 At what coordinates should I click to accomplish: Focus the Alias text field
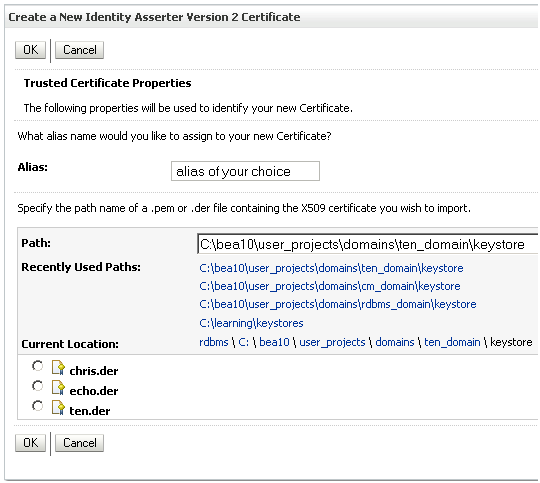click(x=245, y=171)
